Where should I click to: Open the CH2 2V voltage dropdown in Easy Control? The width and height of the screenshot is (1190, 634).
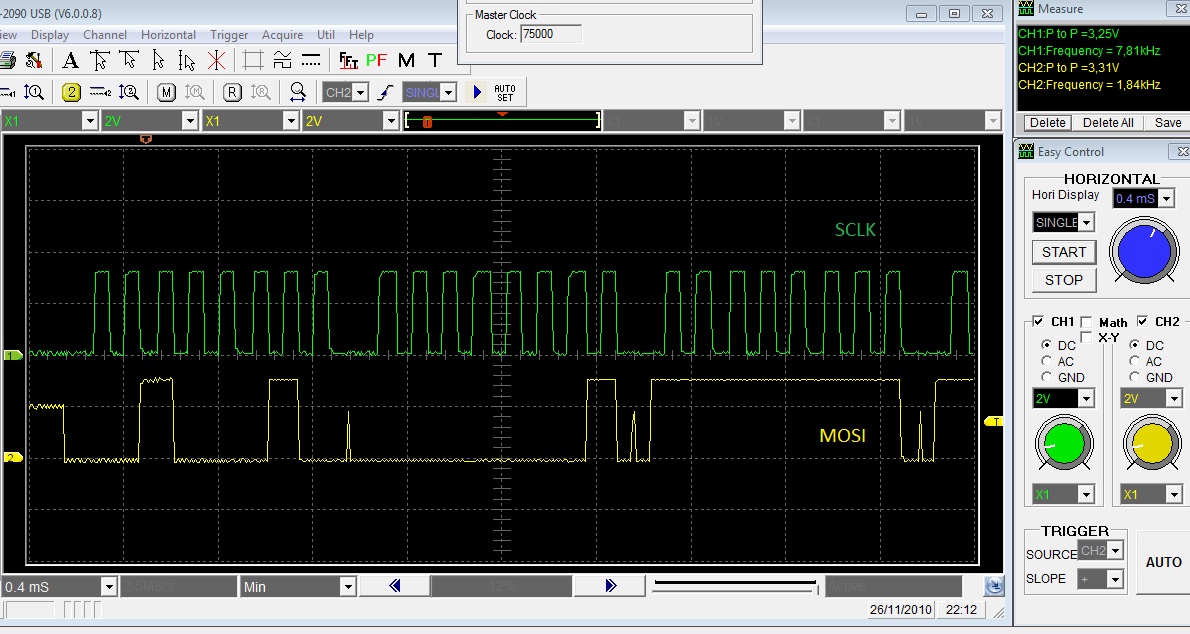pos(1174,399)
